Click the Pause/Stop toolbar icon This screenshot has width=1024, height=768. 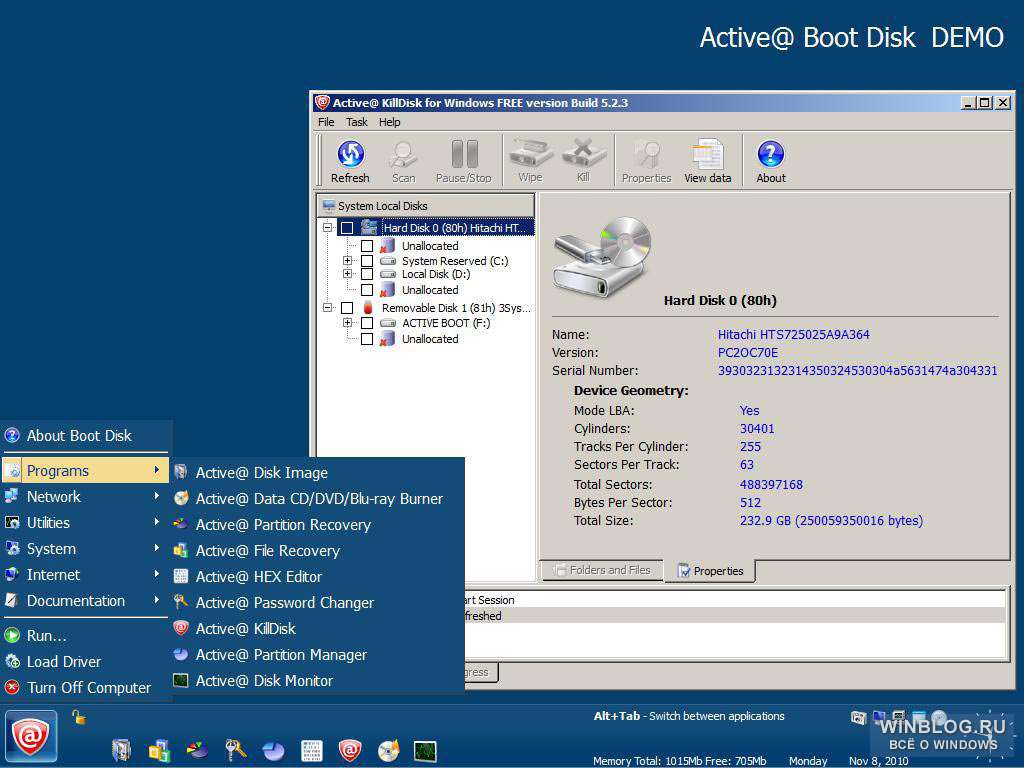coord(464,161)
